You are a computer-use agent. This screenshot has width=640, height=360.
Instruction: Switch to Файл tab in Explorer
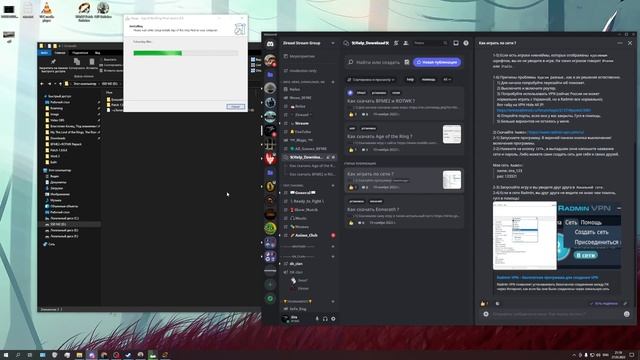click(x=44, y=53)
